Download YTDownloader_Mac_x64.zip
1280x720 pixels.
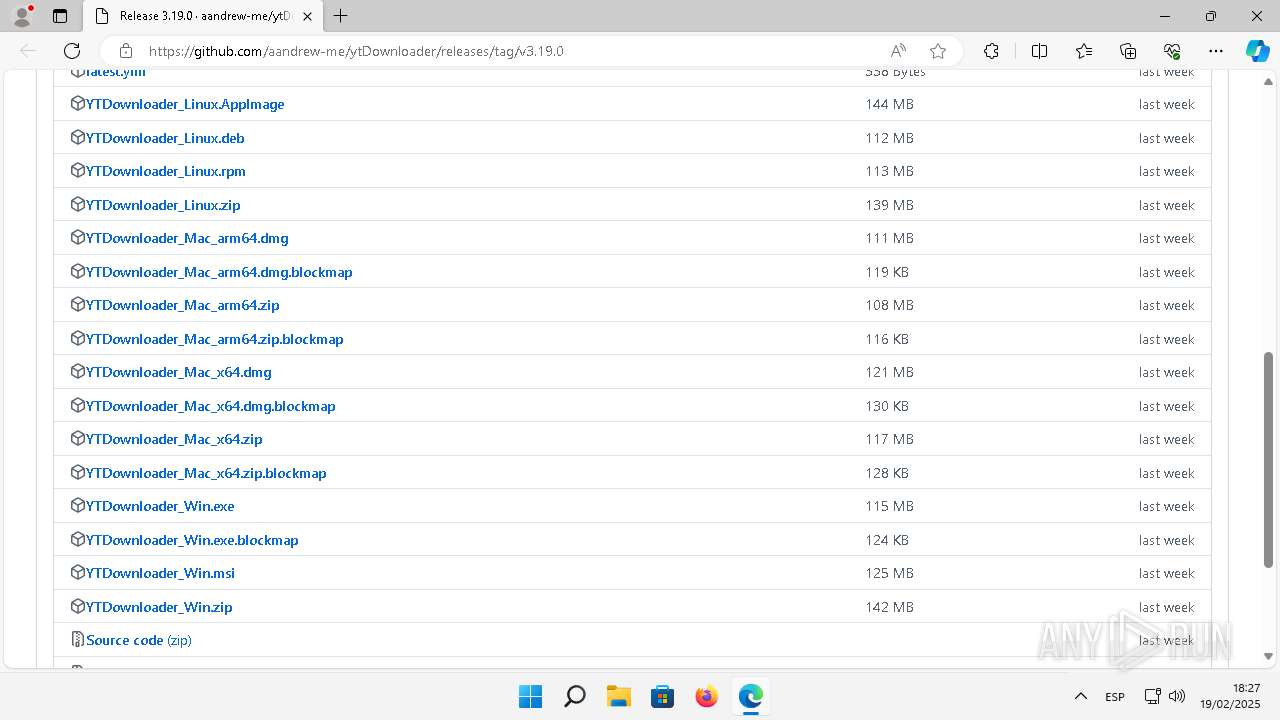174,439
